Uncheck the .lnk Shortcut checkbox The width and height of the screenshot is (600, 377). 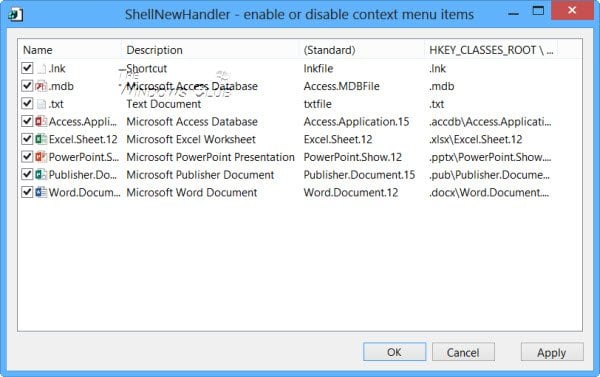coord(27,68)
